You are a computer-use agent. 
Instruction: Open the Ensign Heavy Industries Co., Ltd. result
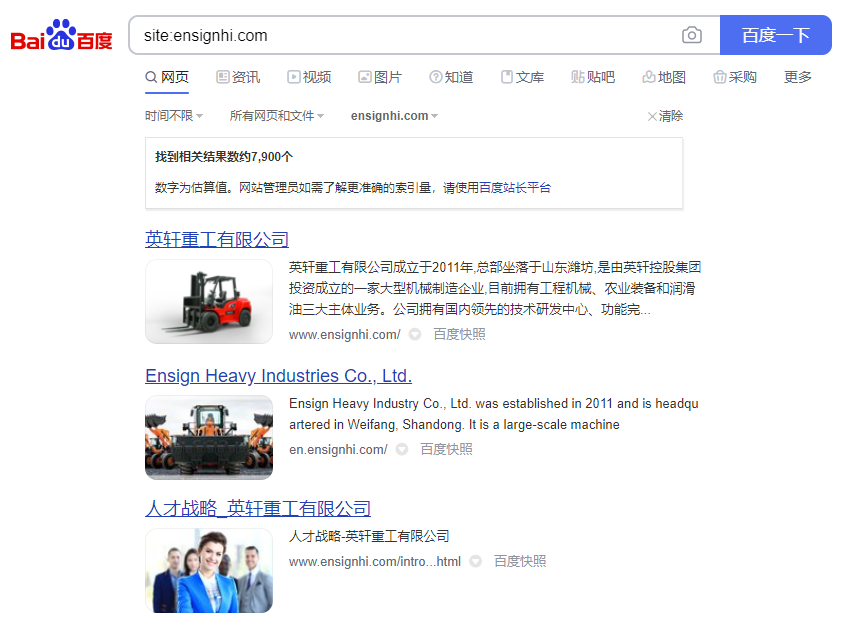point(278,376)
